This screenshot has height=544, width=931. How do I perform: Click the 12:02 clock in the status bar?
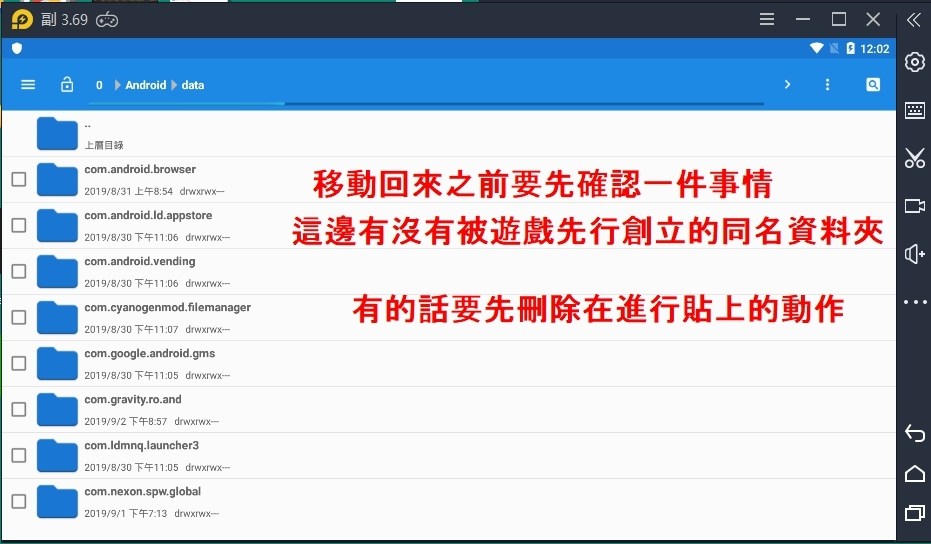[875, 49]
